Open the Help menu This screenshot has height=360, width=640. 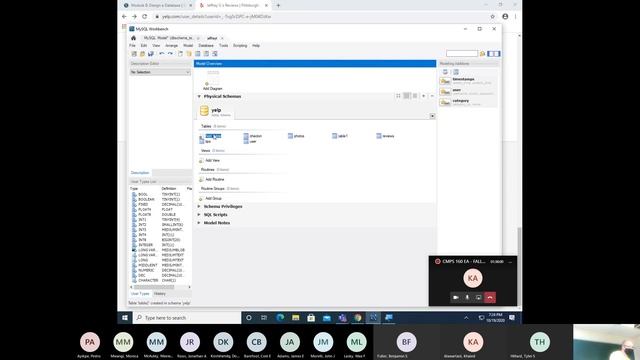[x=256, y=46]
